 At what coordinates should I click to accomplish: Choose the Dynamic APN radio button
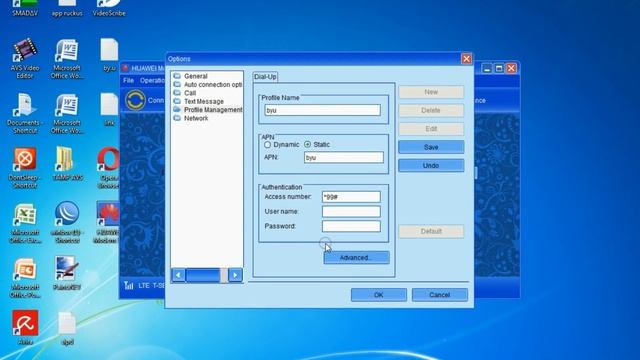(267, 144)
